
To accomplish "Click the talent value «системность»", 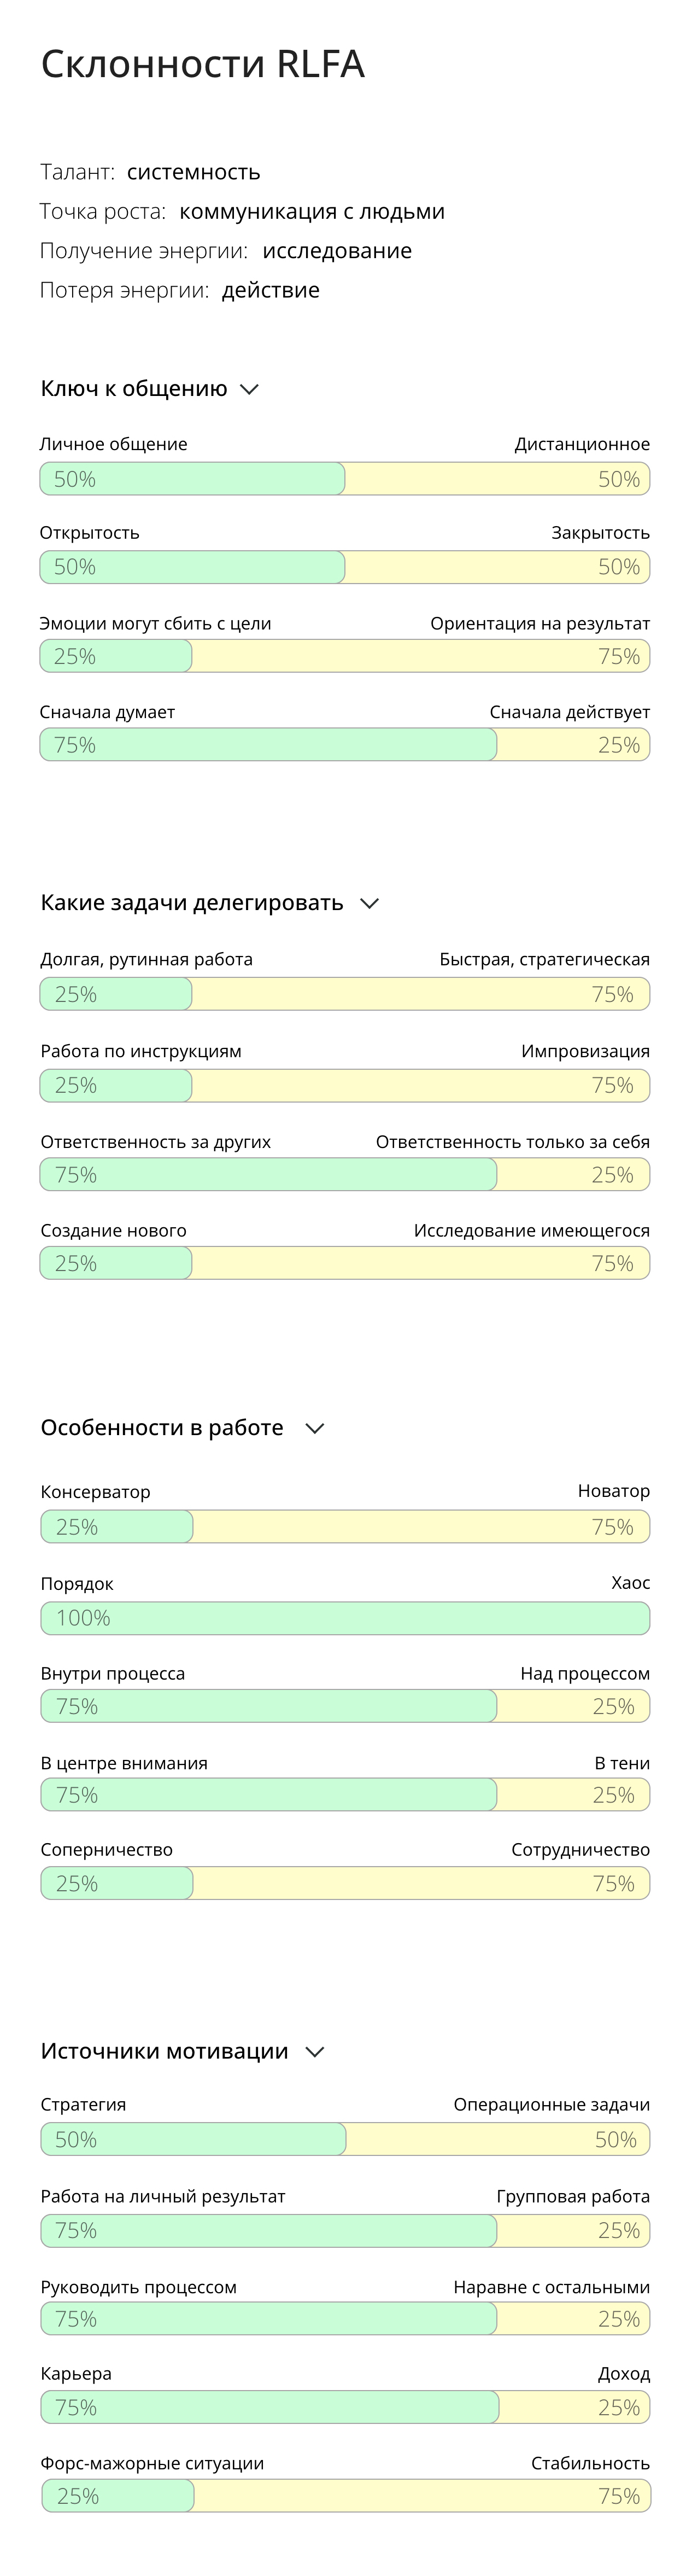I will coord(193,172).
